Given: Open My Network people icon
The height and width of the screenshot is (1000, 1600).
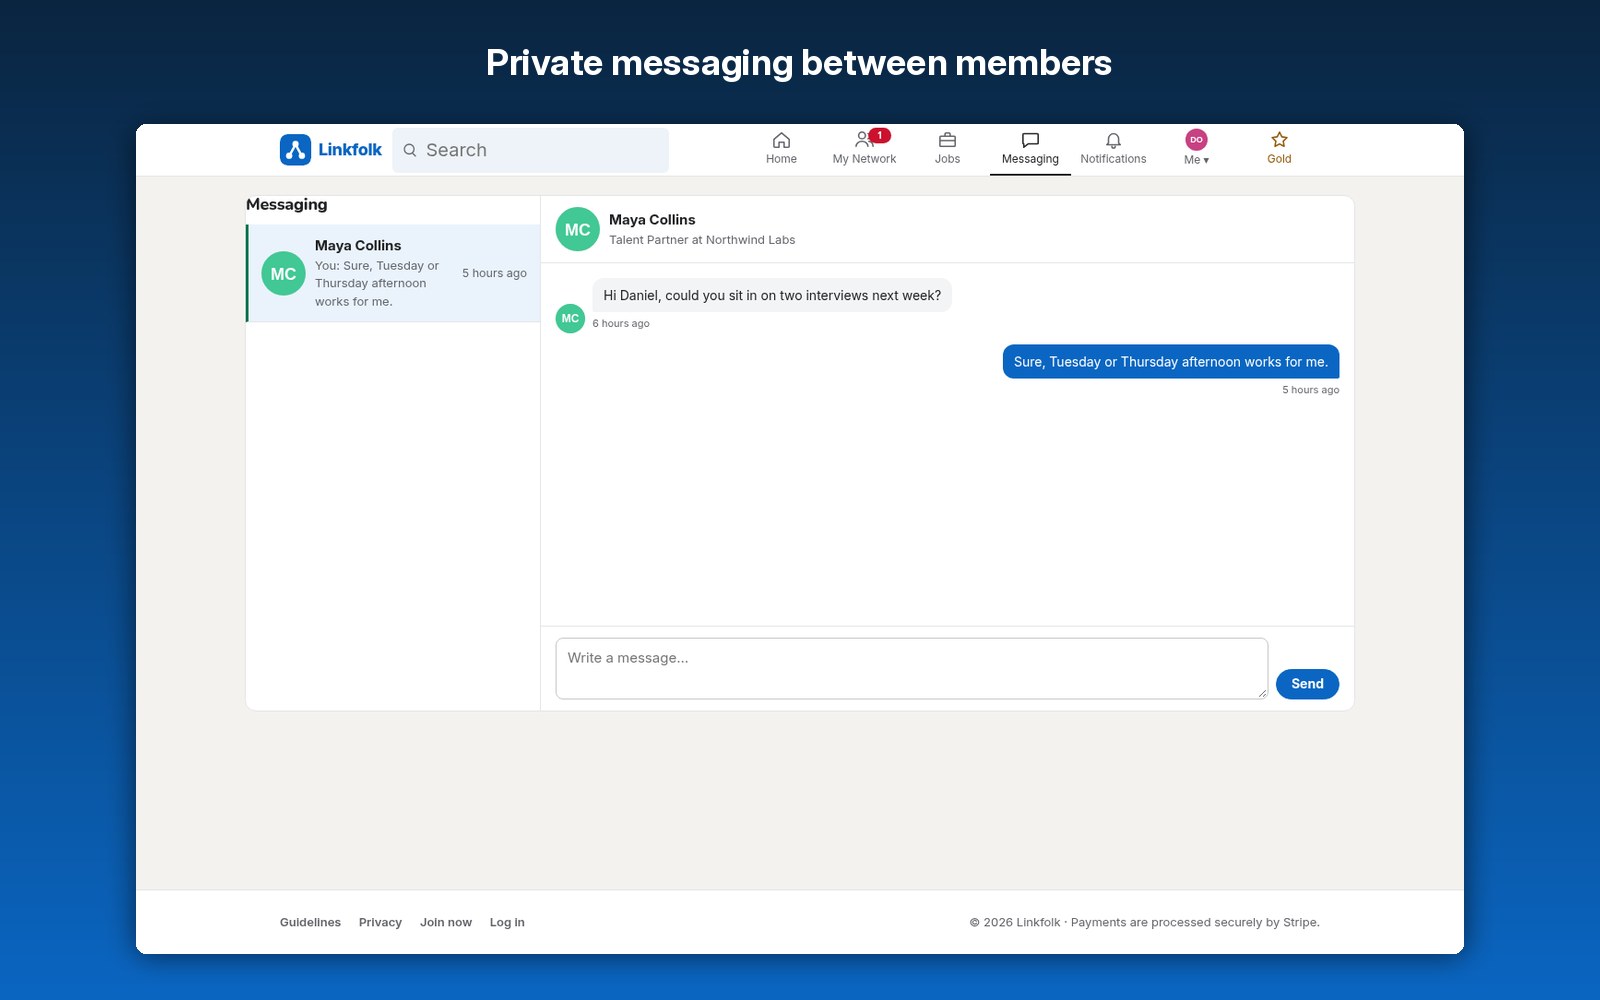Looking at the screenshot, I should 863,140.
